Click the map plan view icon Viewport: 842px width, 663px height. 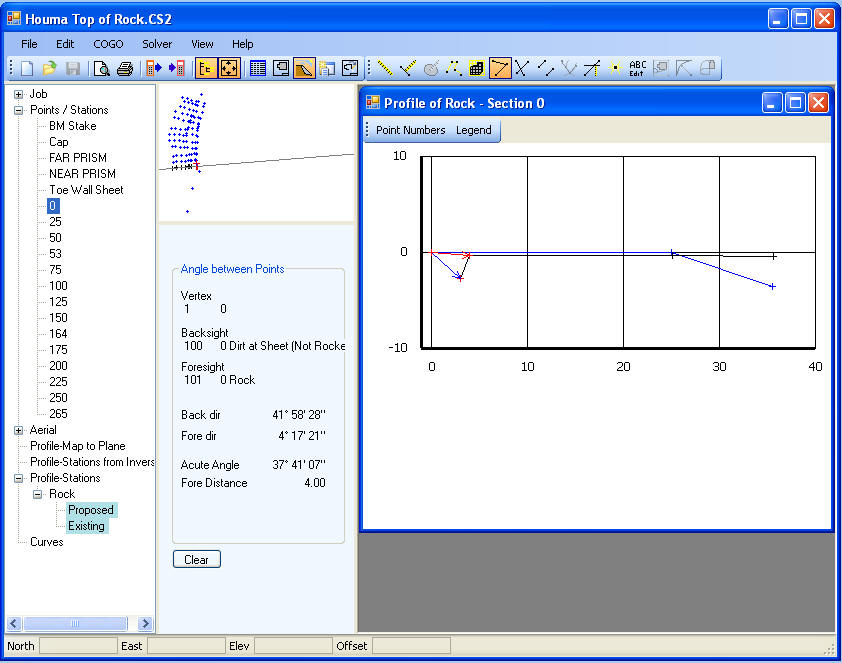281,68
